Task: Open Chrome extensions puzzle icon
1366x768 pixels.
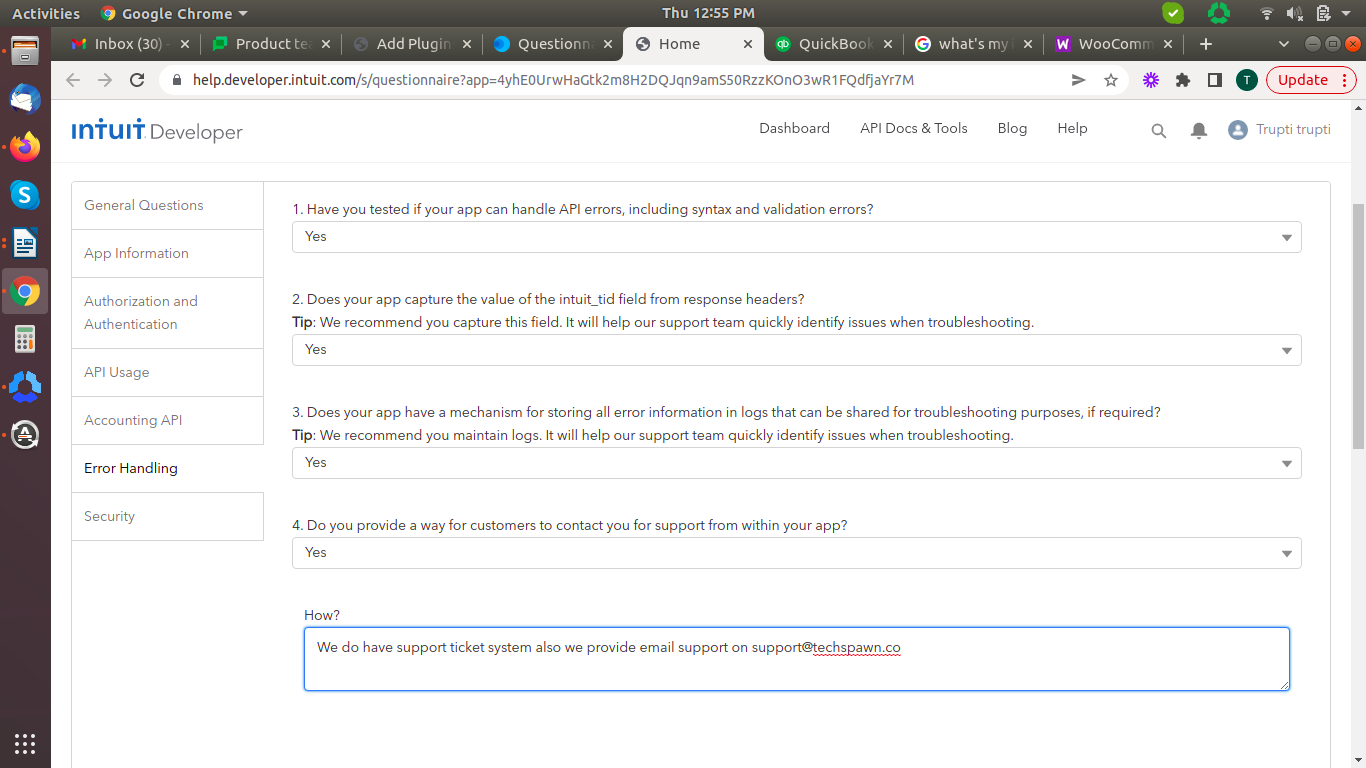Action: (1183, 80)
